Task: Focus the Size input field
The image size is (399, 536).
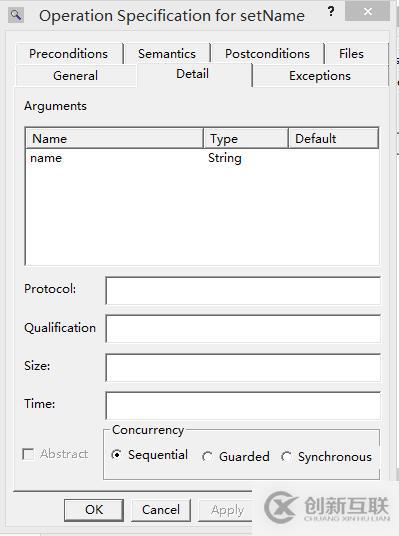Action: click(x=243, y=367)
